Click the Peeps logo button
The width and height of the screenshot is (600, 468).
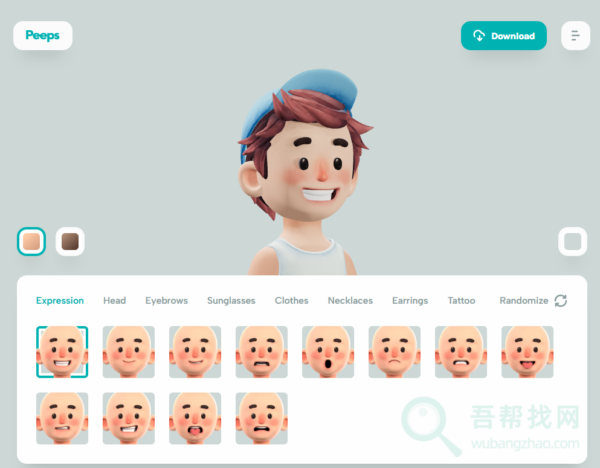(42, 35)
